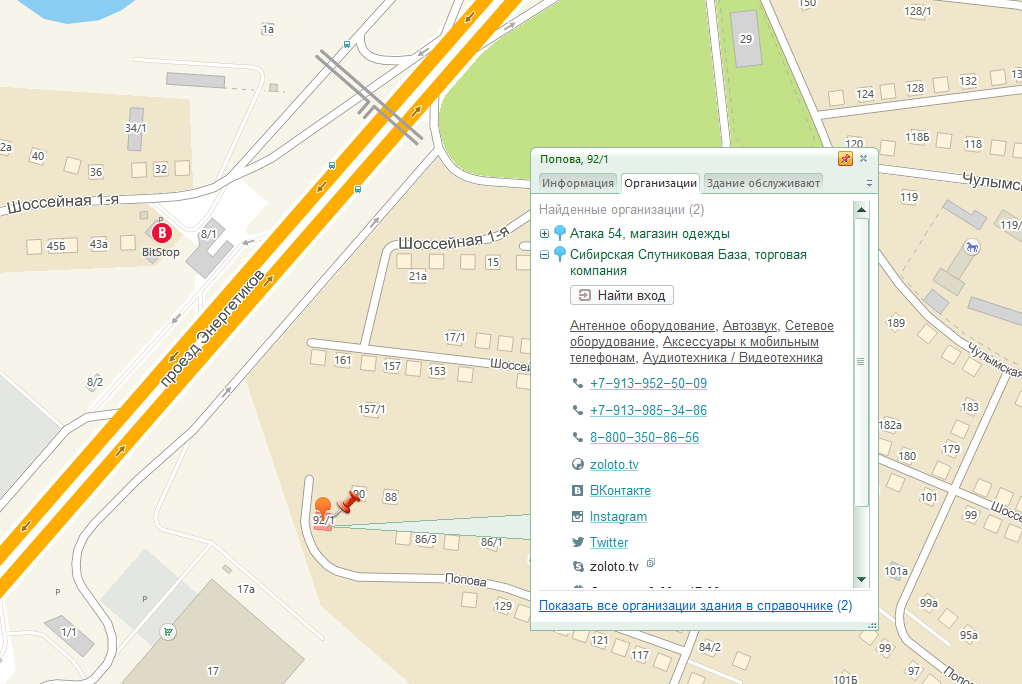Image resolution: width=1022 pixels, height=684 pixels.
Task: Click the resize grip at the card corner
Action: tap(872, 625)
